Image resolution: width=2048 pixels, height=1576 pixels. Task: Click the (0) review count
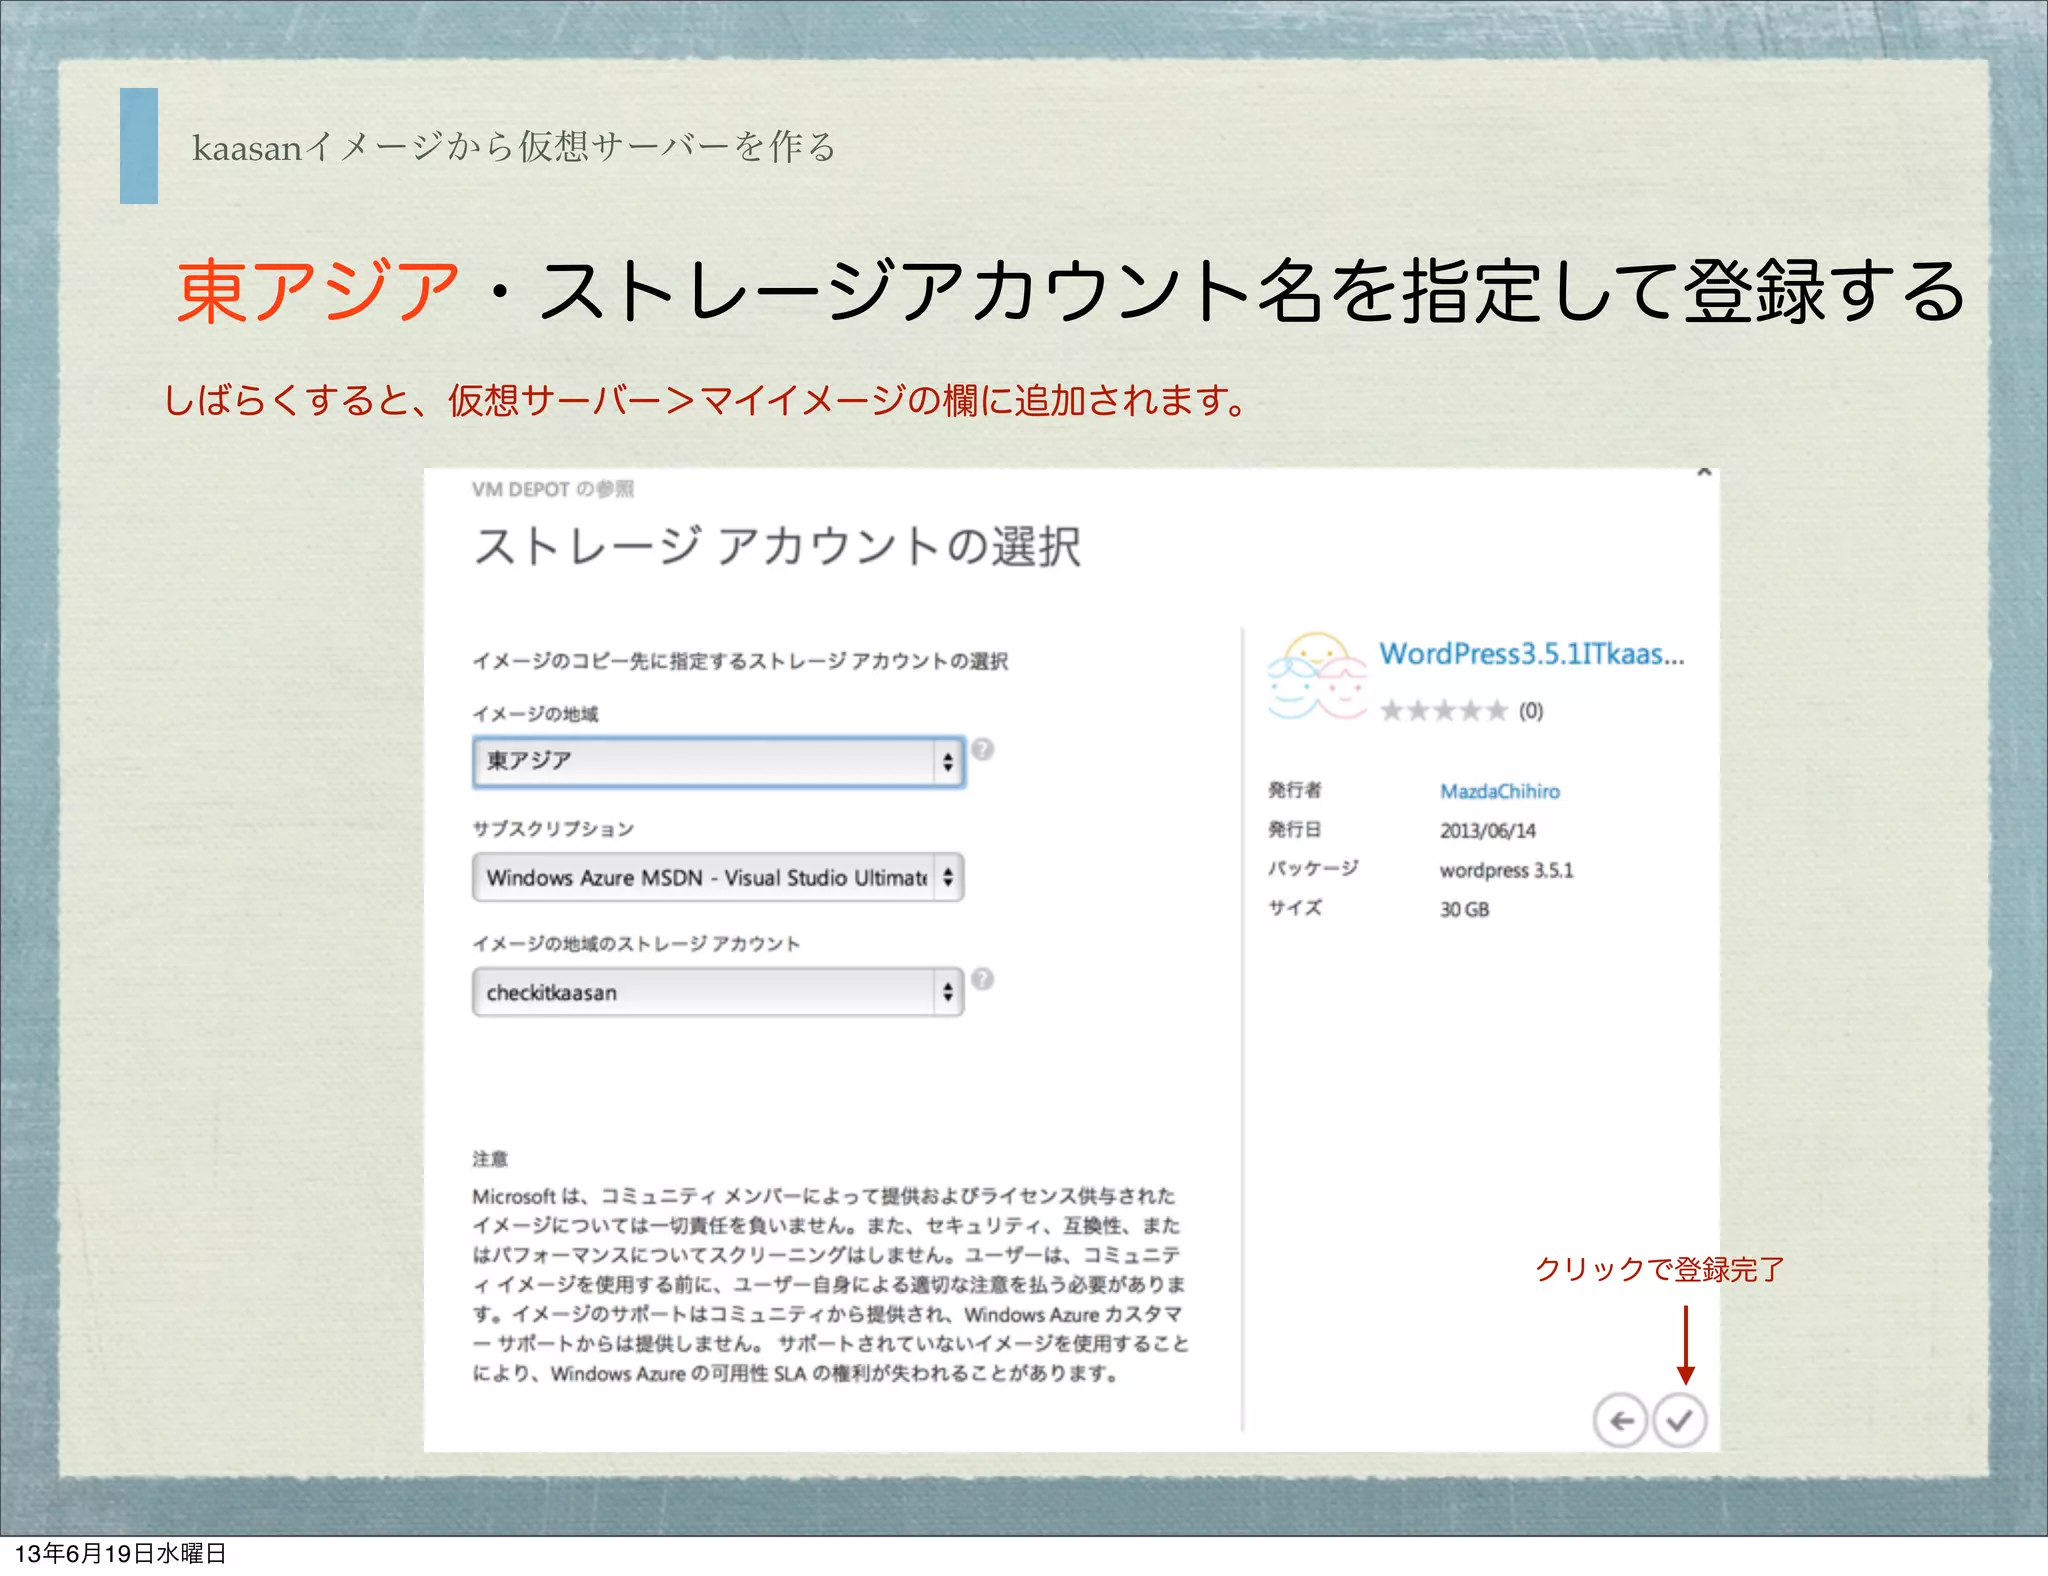click(1531, 711)
